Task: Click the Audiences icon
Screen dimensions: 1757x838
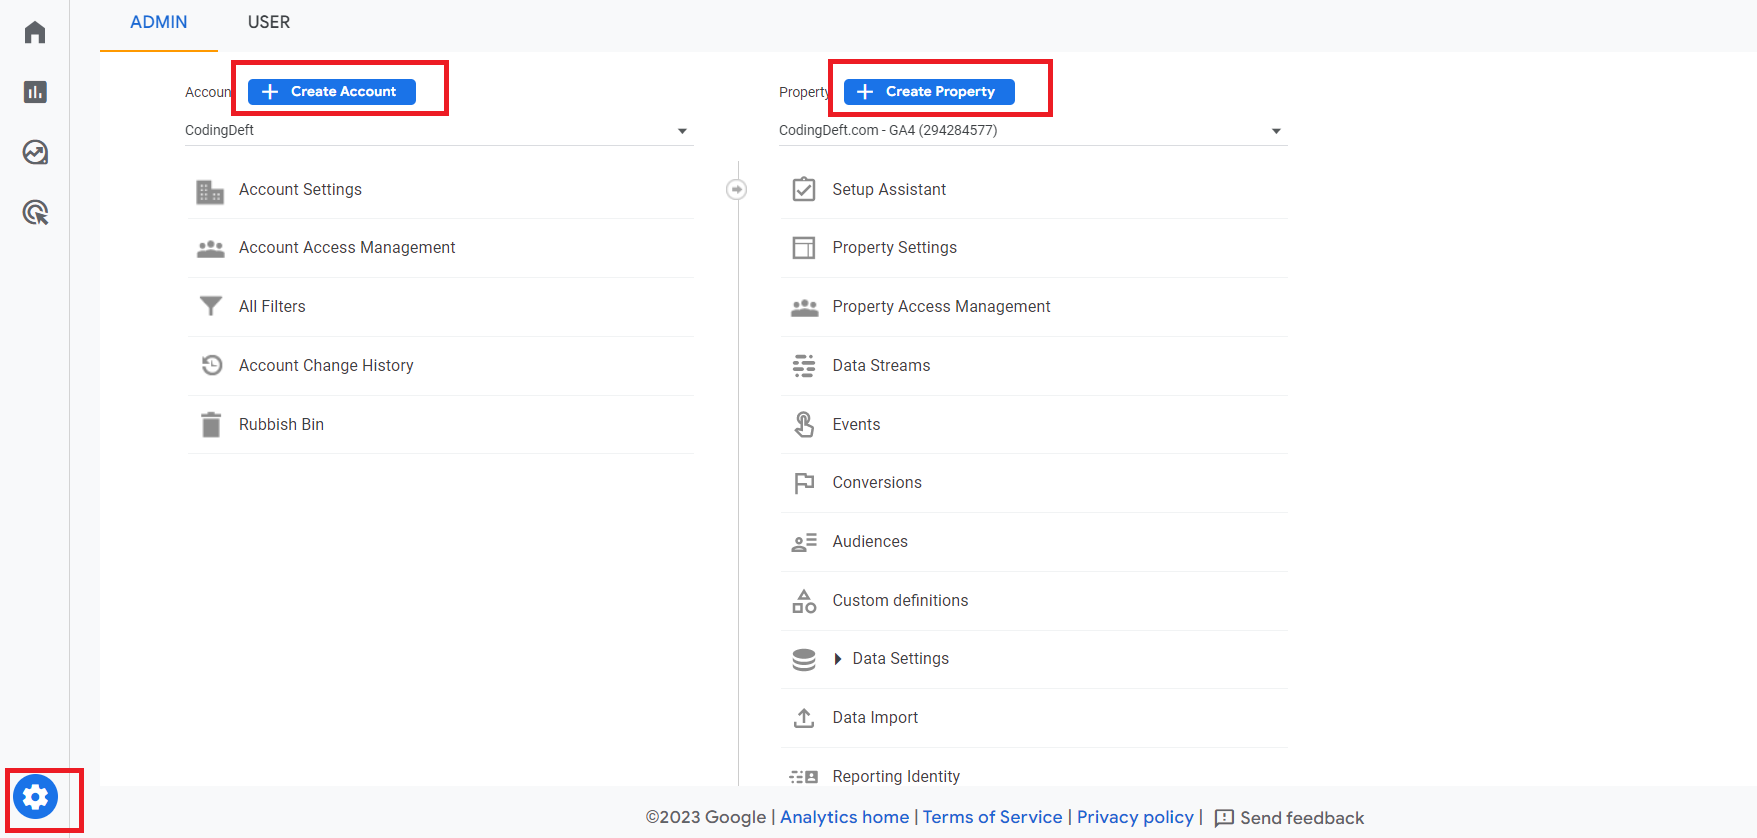Action: (804, 542)
